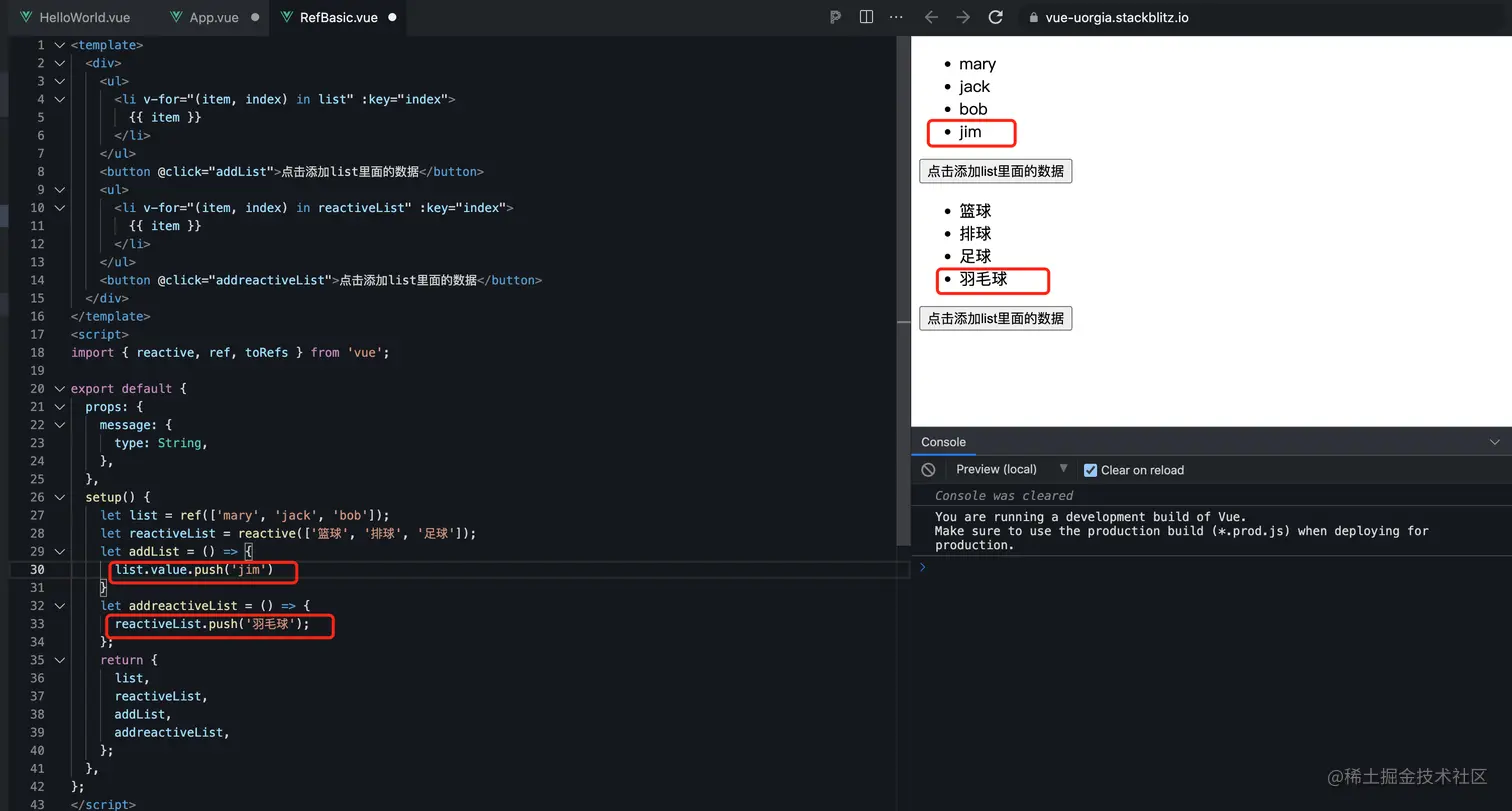Fold the reactiveList li block at line 10

click(60, 208)
